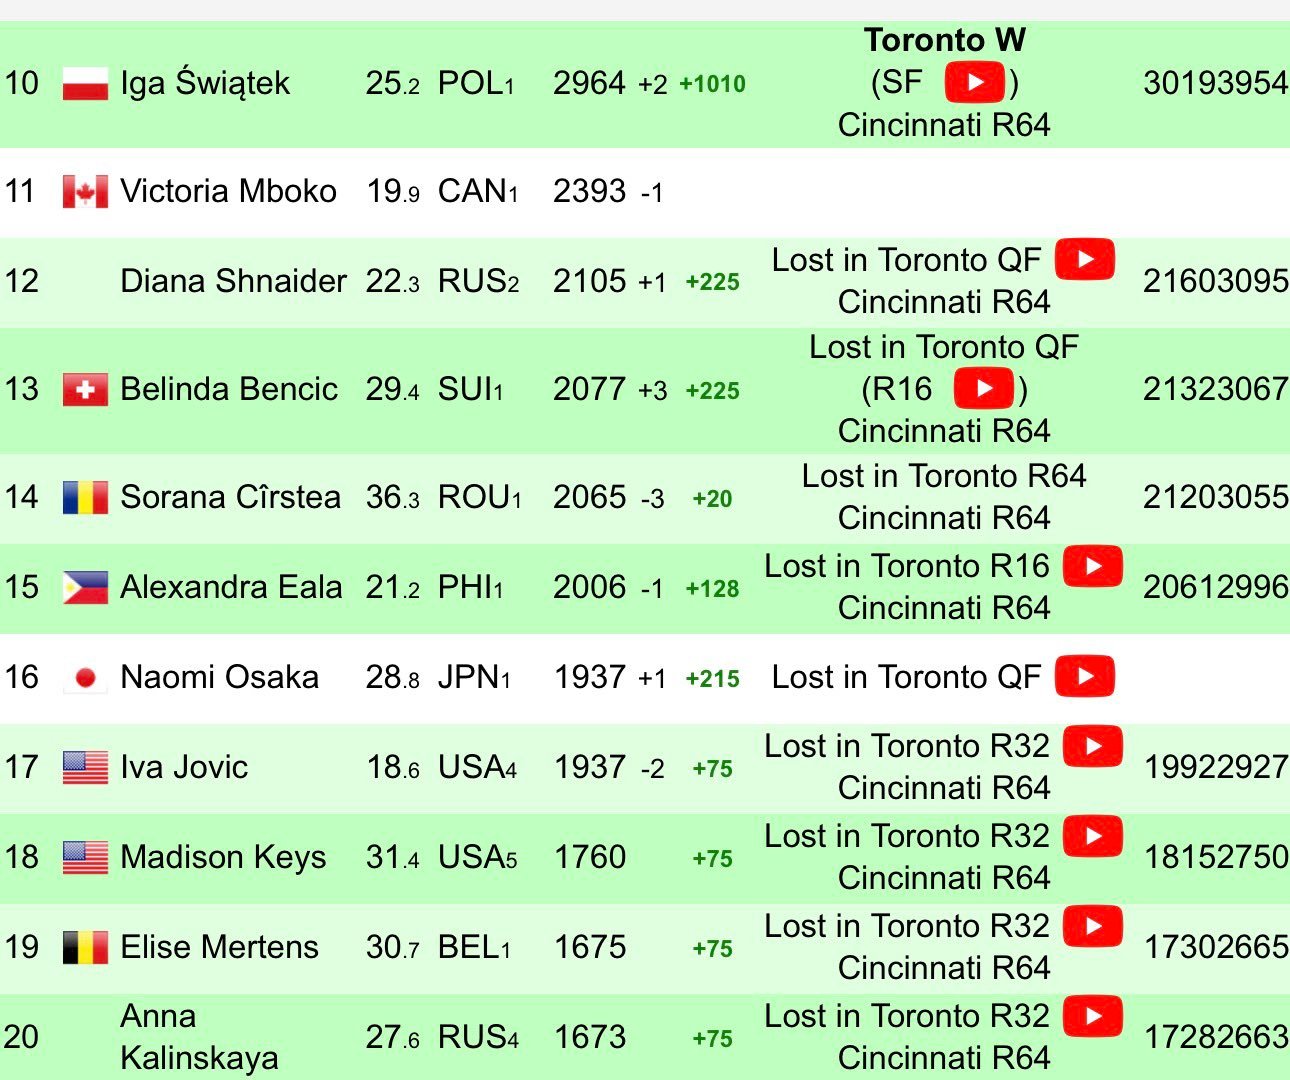Open the YouTube icon next to Diana Shnaider's Toronto QF
1290x1080 pixels.
coord(1084,260)
